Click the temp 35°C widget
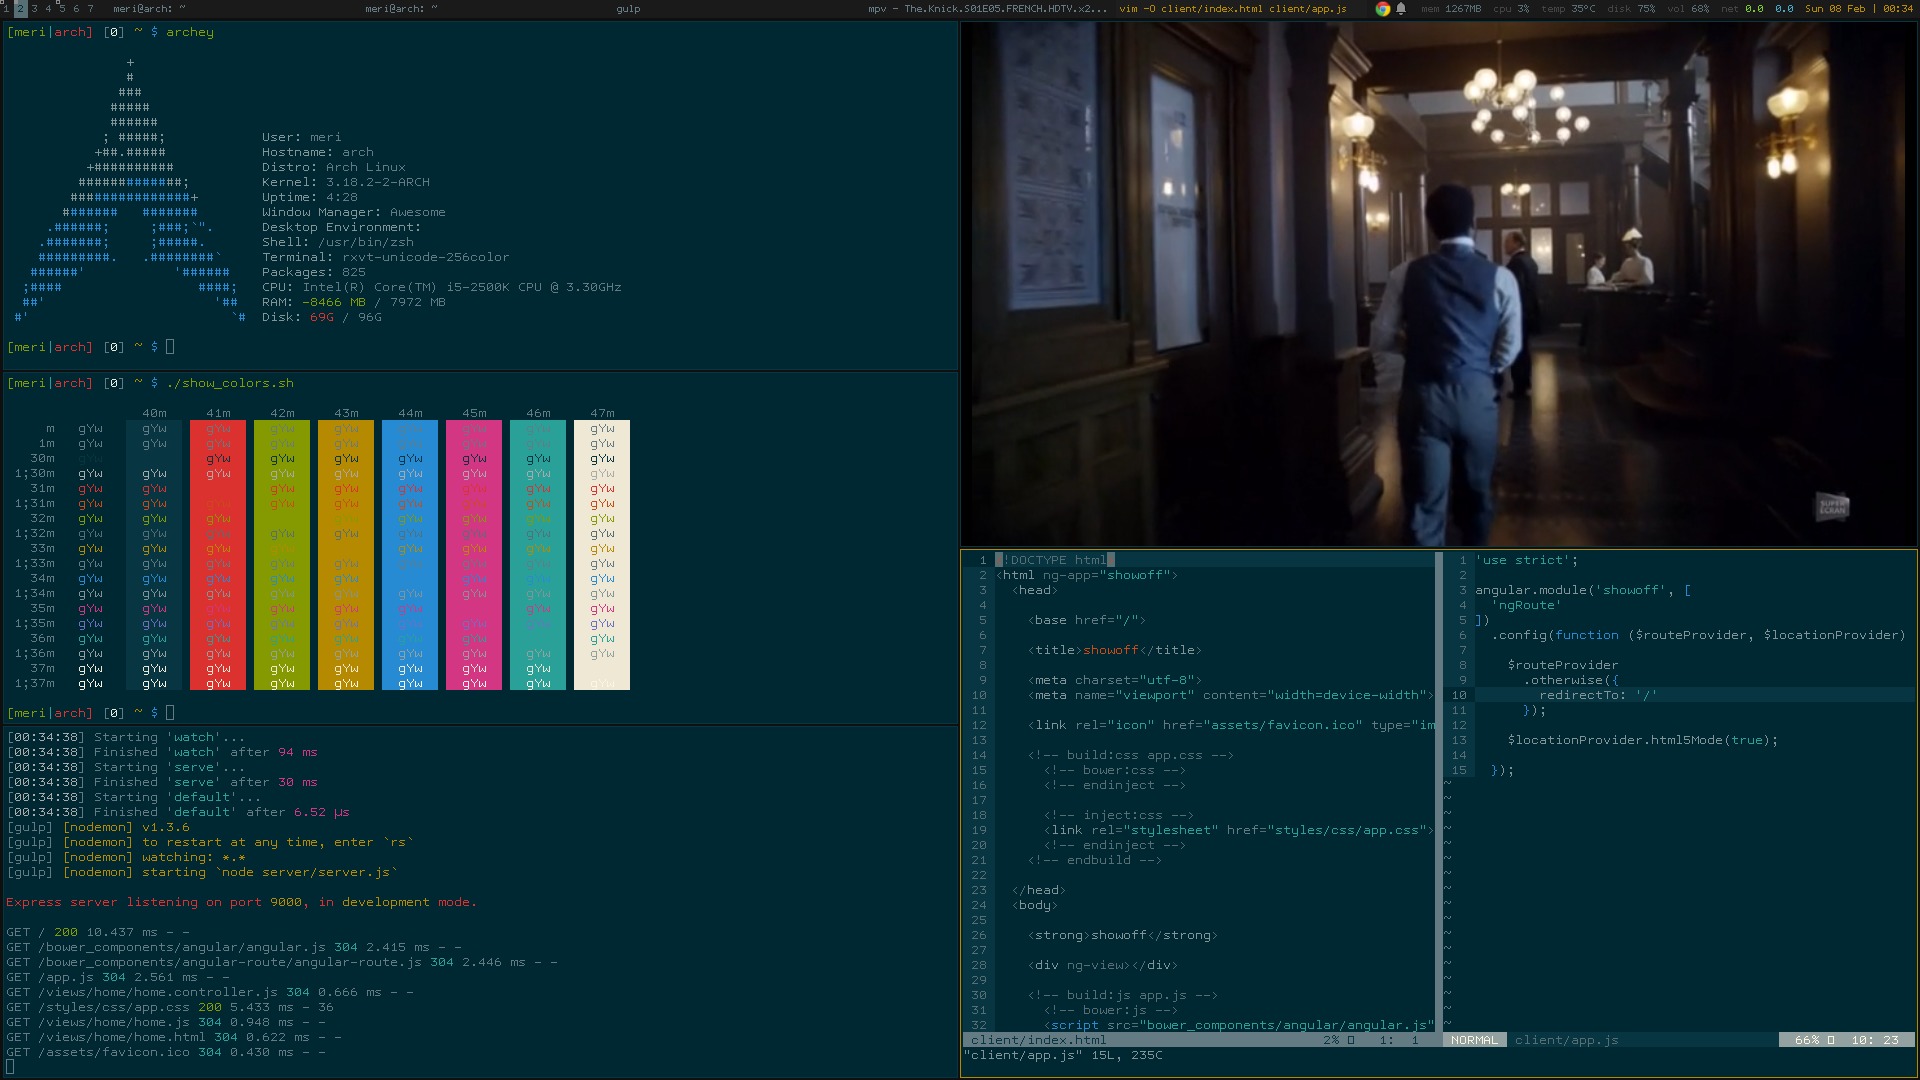1920x1080 pixels. pyautogui.click(x=1568, y=9)
